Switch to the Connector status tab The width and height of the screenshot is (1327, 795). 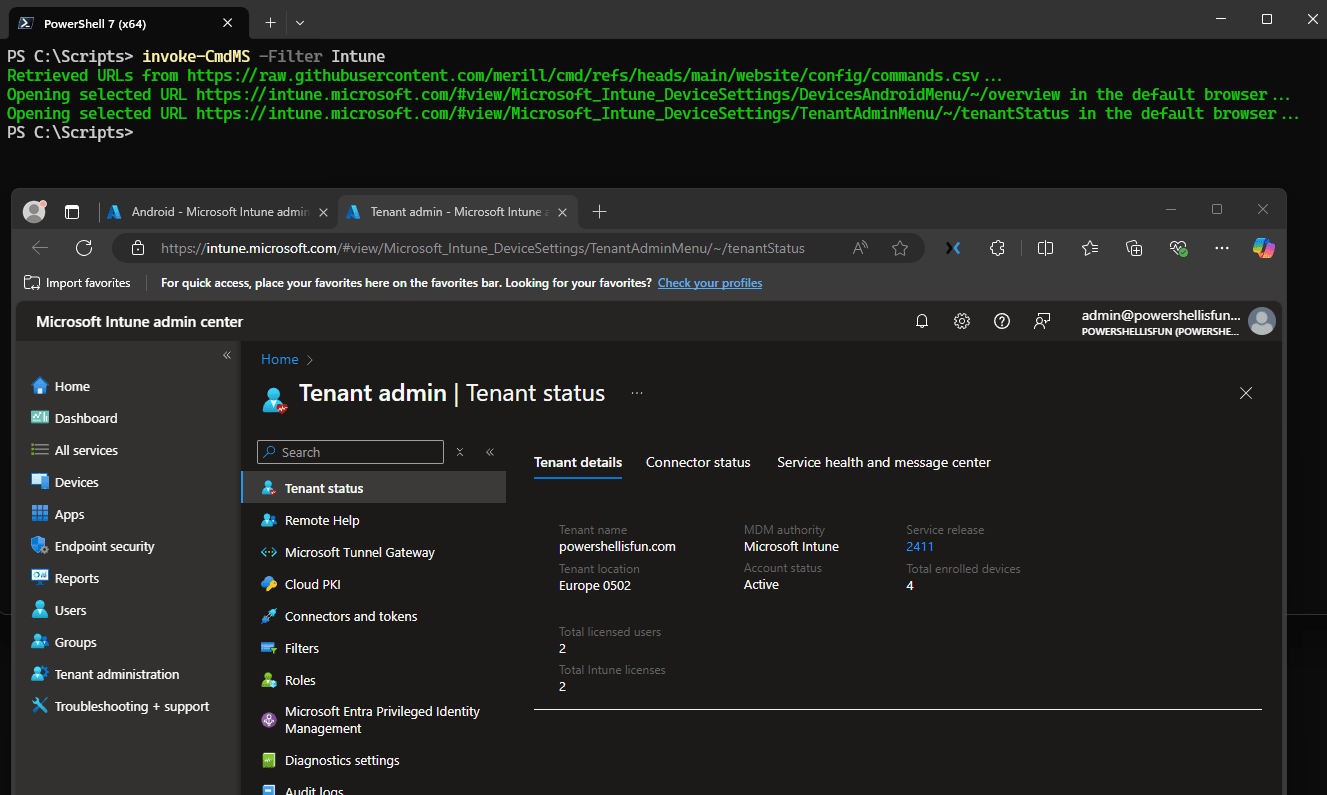point(698,462)
